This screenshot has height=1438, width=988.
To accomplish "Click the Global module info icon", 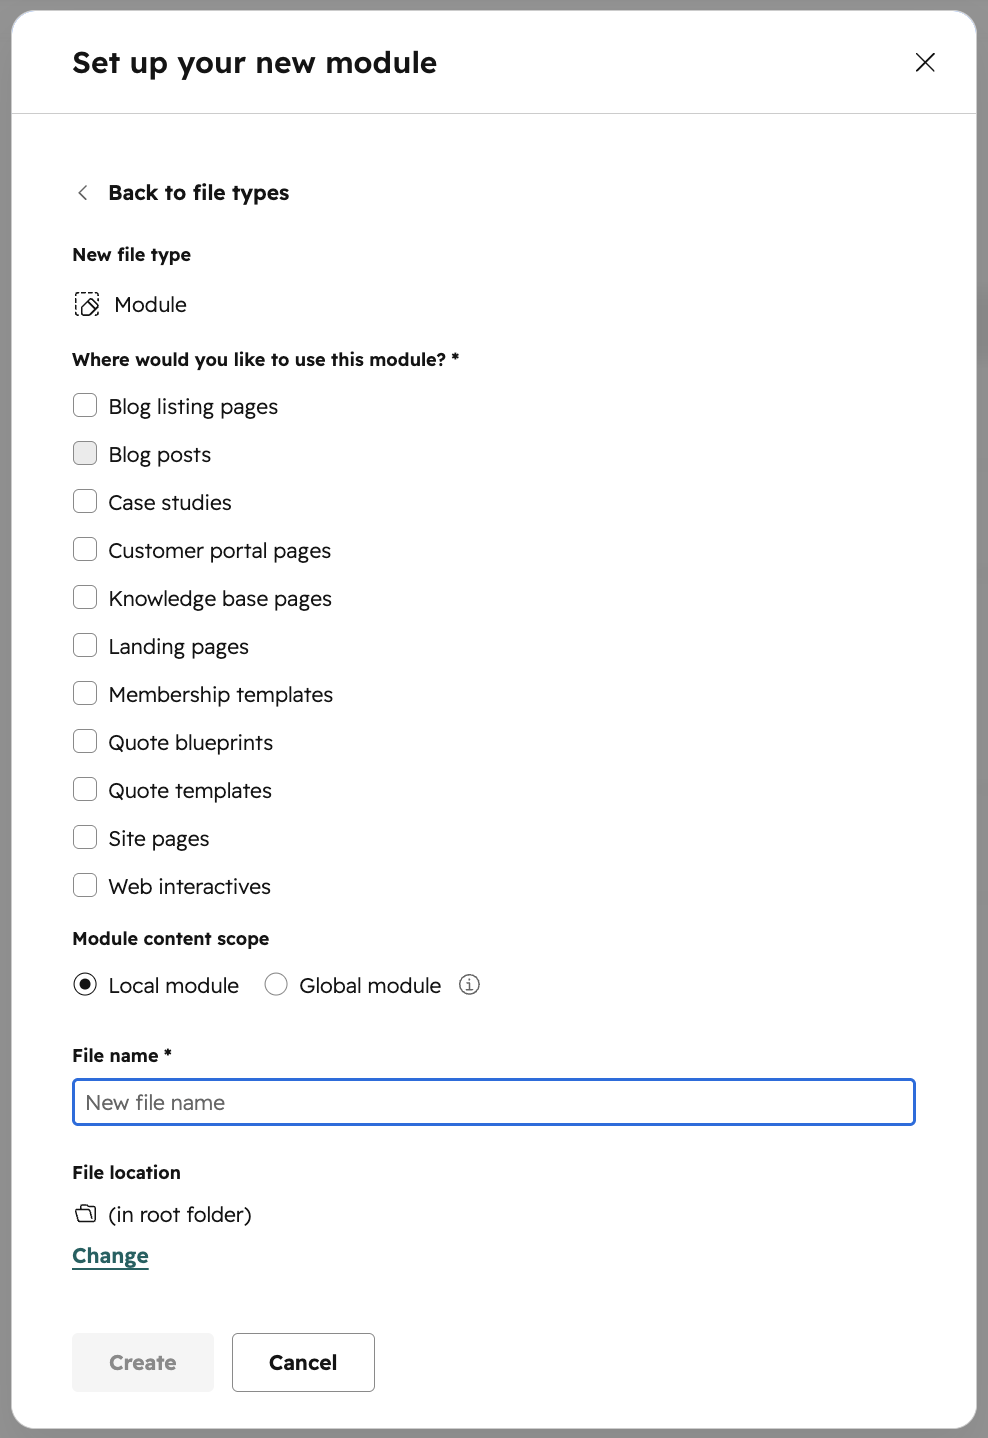I will [x=469, y=985].
